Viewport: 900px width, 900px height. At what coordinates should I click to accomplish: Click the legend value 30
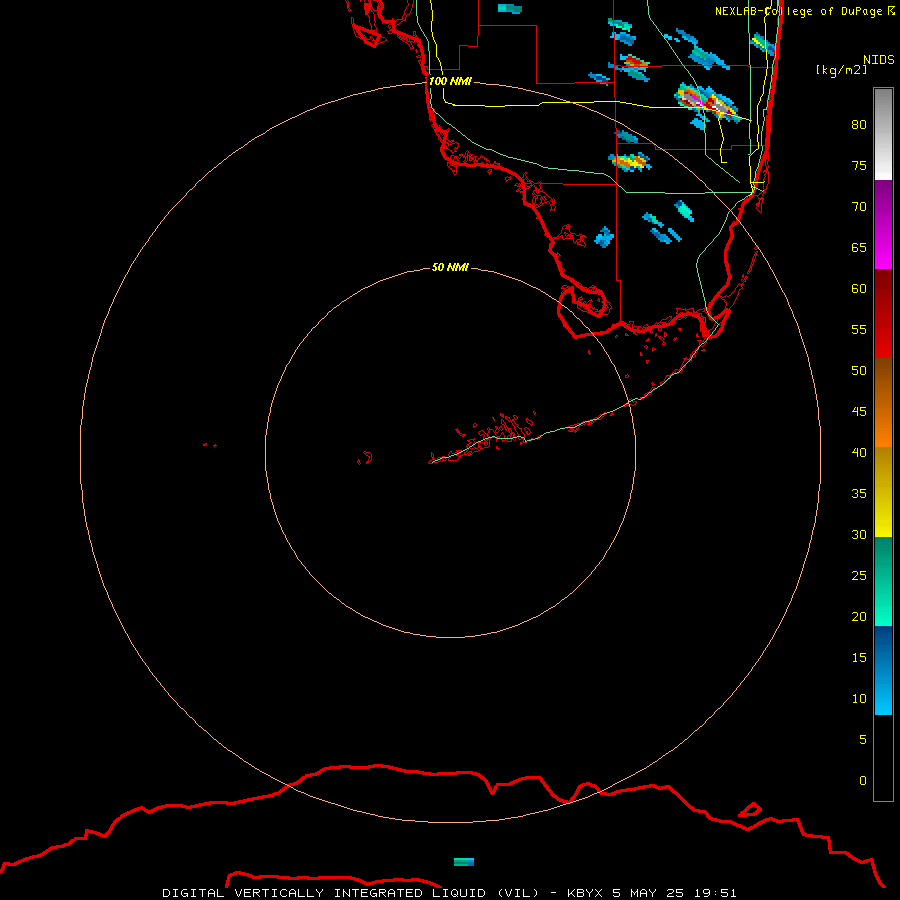859,534
